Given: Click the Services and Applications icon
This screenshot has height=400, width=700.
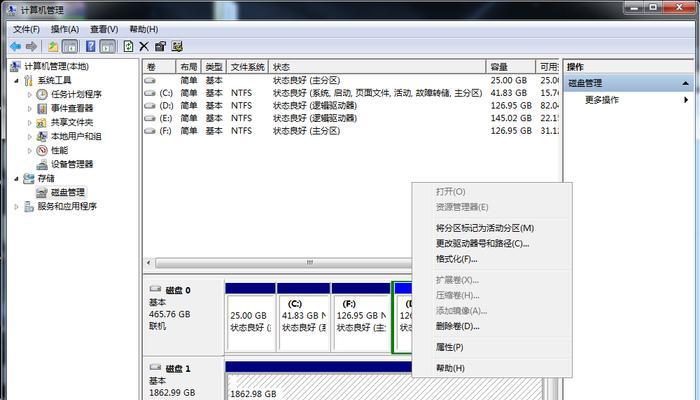Looking at the screenshot, I should pos(29,206).
